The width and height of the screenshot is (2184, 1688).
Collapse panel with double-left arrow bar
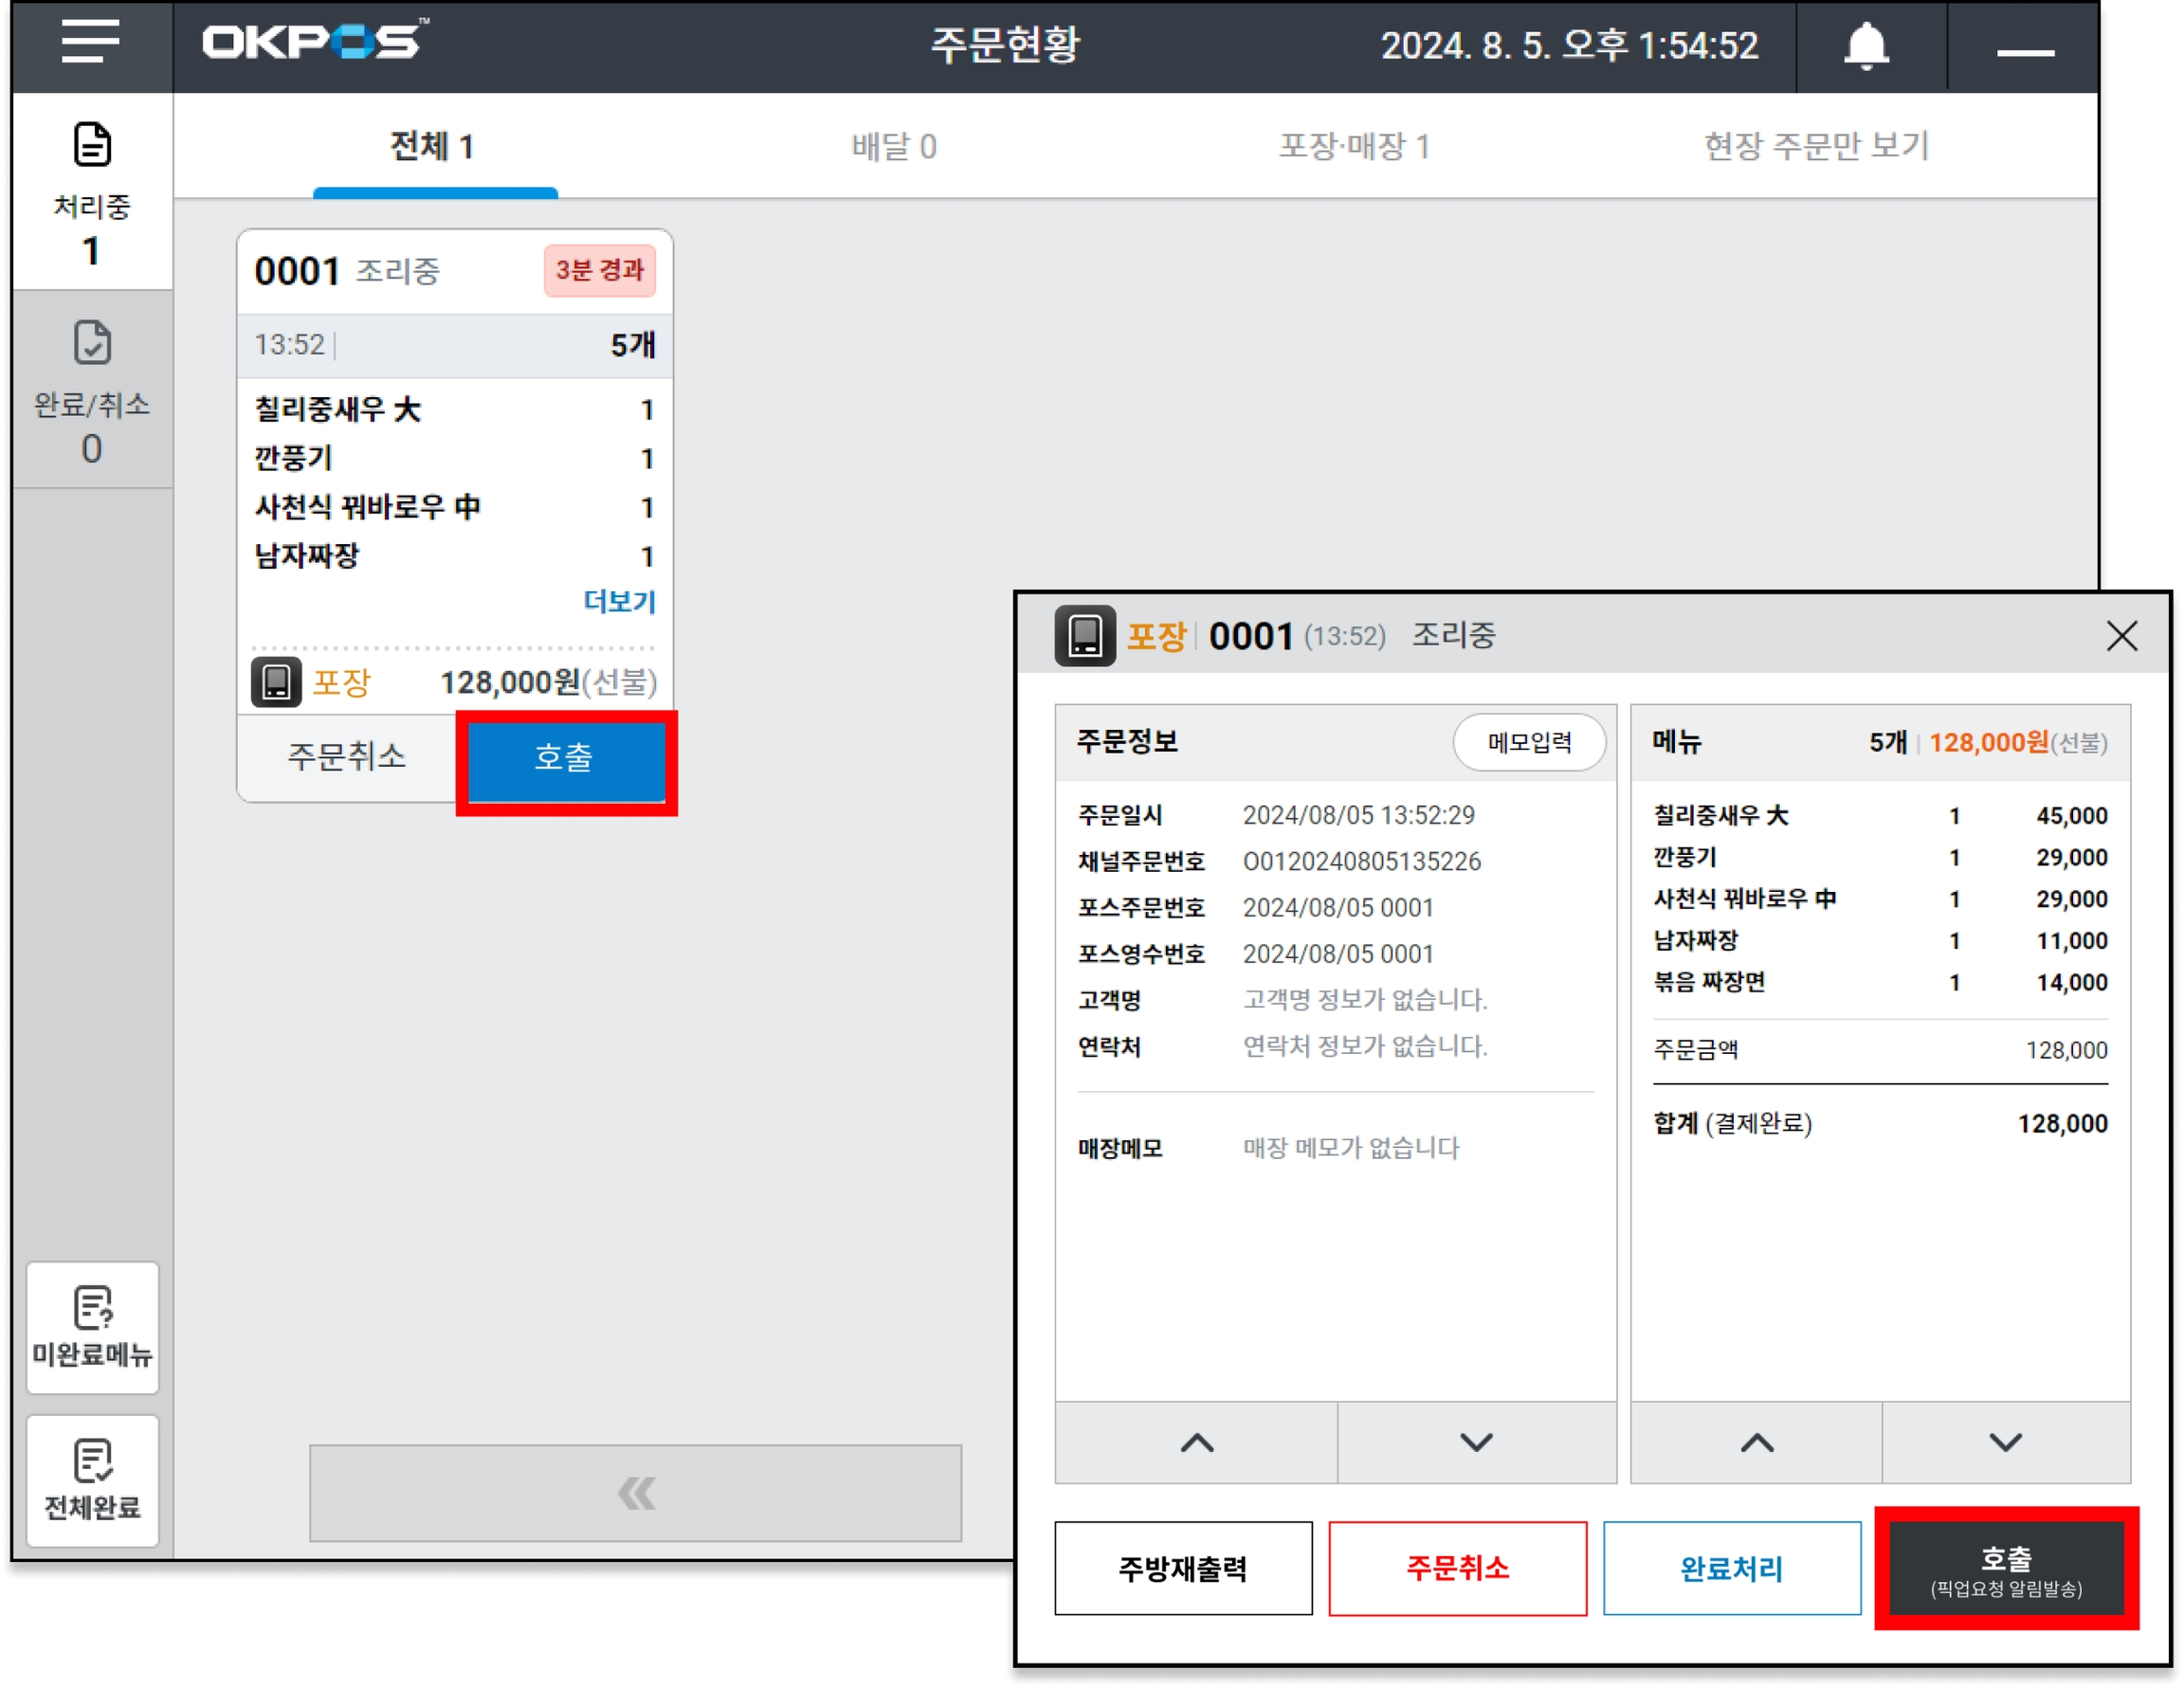(x=635, y=1493)
